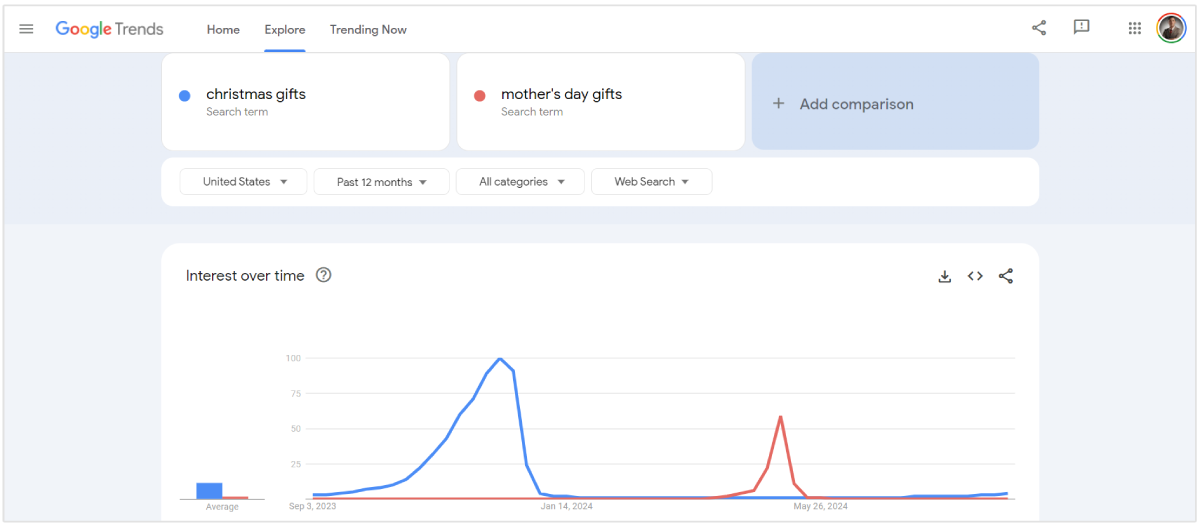The width and height of the screenshot is (1200, 527).
Task: Download the Interest over time chart
Action: pos(944,277)
